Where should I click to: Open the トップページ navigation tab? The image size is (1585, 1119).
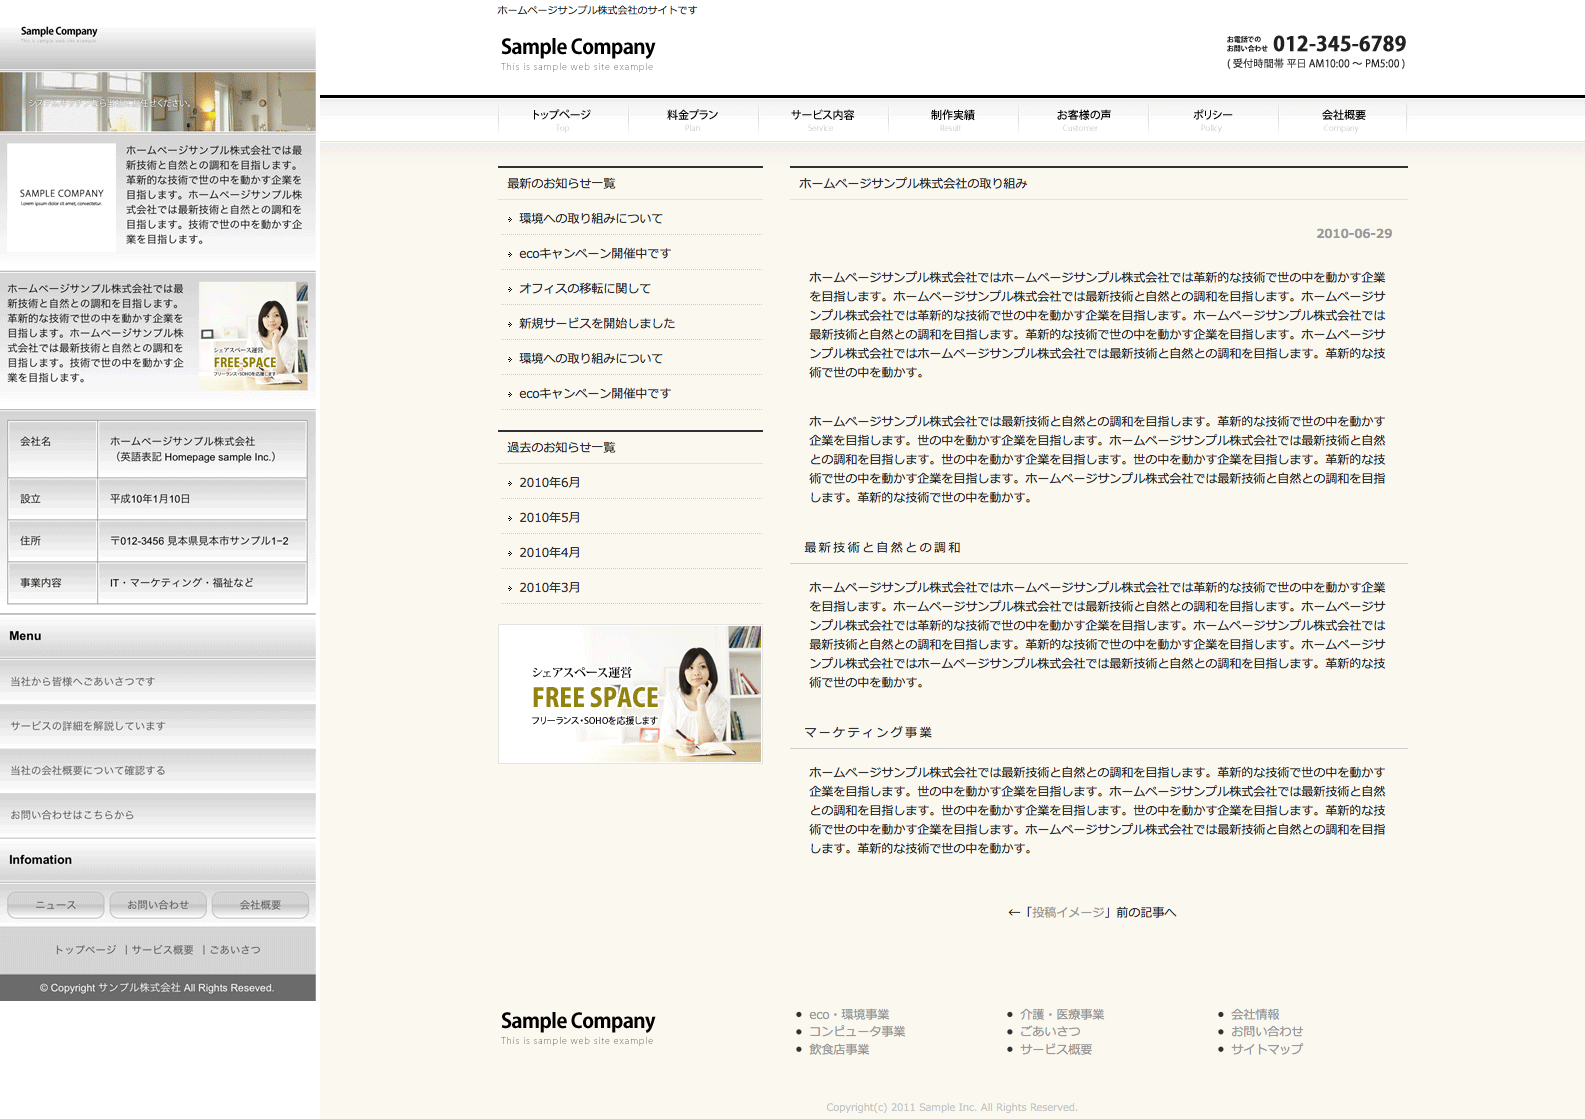(561, 117)
